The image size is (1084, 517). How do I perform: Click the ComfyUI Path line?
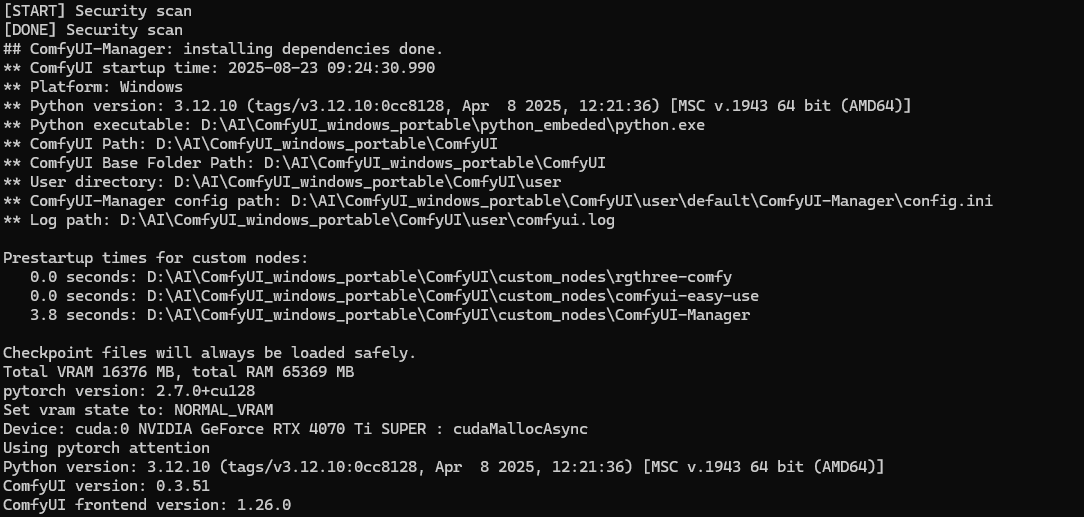(250, 144)
